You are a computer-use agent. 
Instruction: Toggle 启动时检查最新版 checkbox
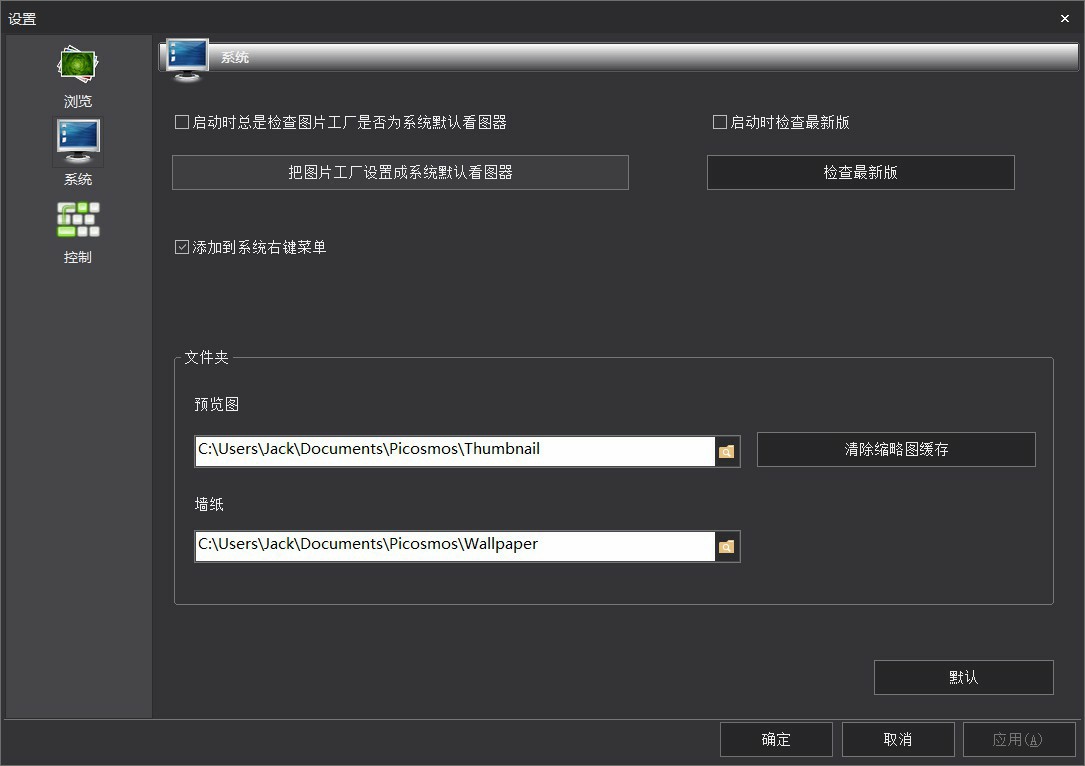(x=719, y=123)
